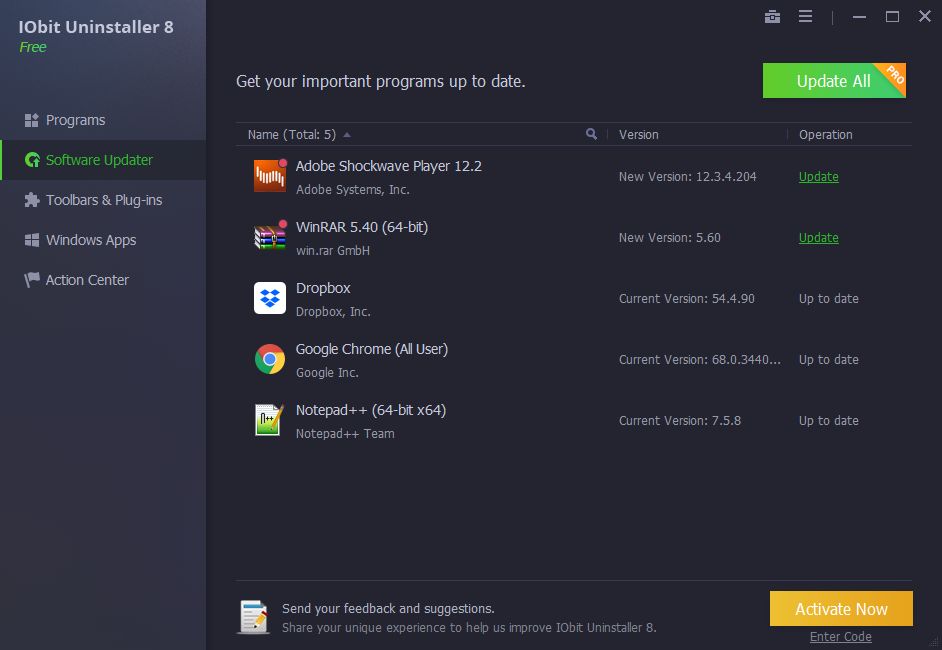Click the Dropbox program icon
The width and height of the screenshot is (942, 650).
point(270,298)
